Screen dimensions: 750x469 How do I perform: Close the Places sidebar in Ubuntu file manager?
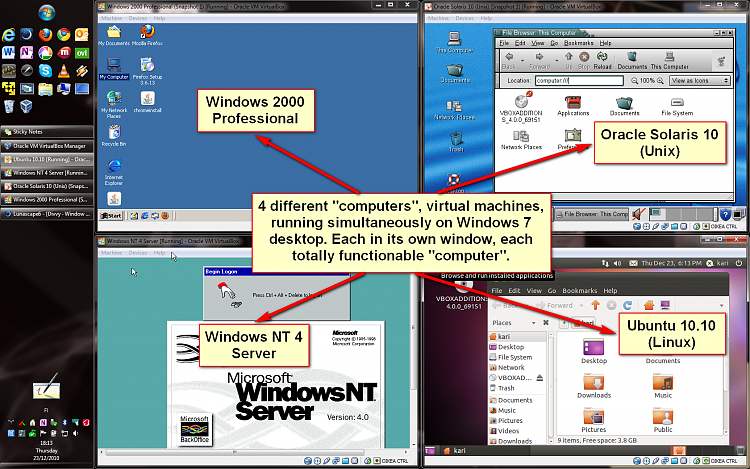pos(545,323)
